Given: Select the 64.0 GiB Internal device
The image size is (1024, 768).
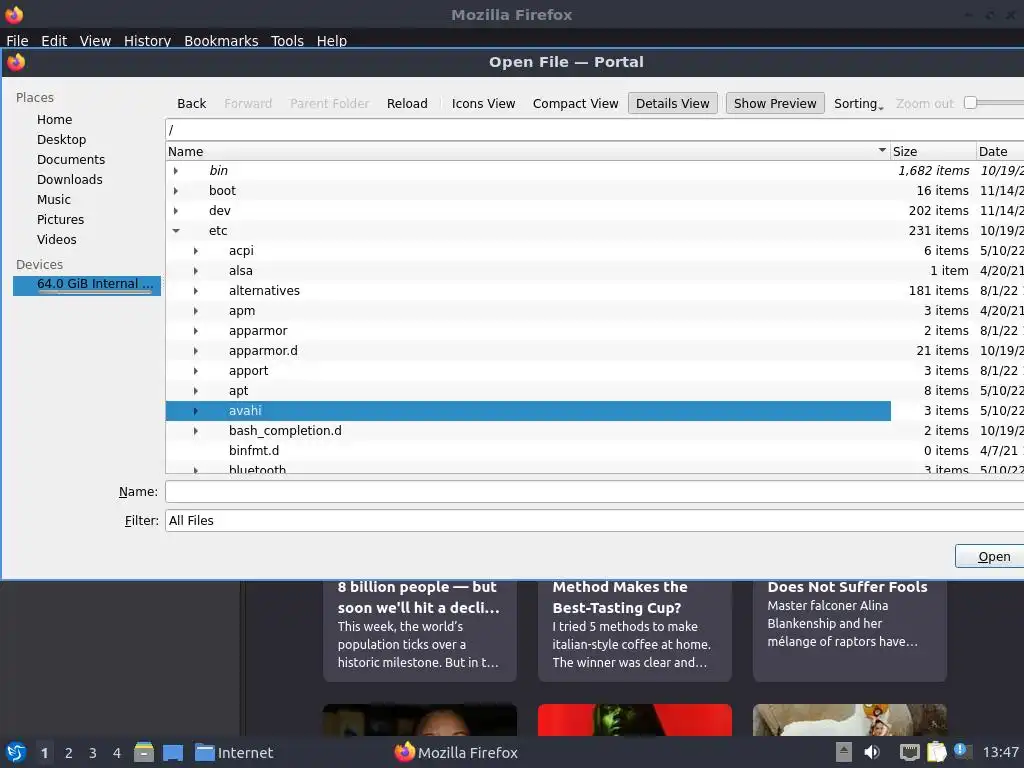Looking at the screenshot, I should (x=87, y=285).
